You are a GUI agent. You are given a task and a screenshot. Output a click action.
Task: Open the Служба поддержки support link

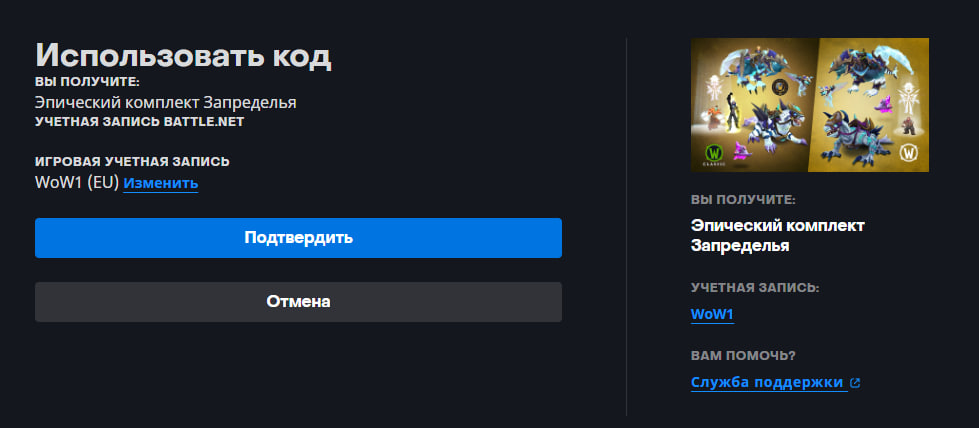tap(767, 382)
